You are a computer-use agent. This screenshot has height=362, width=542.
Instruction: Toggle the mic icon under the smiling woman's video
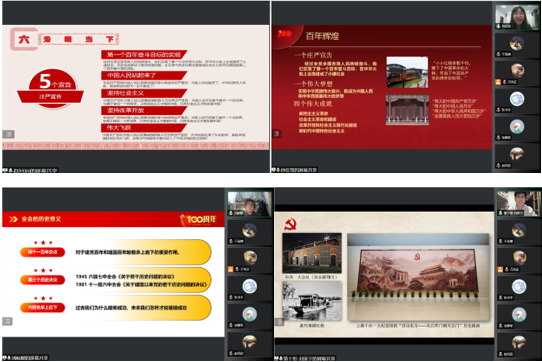tap(498, 26)
